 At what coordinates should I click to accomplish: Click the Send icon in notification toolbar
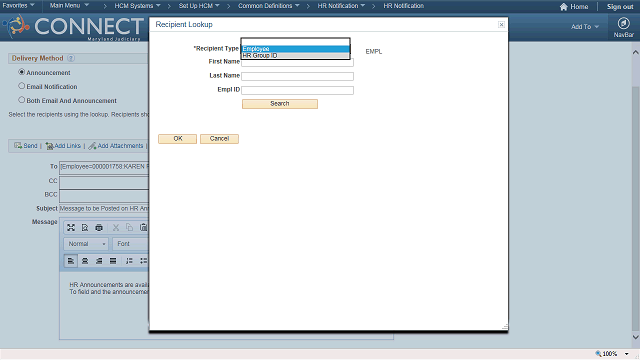(x=18, y=146)
